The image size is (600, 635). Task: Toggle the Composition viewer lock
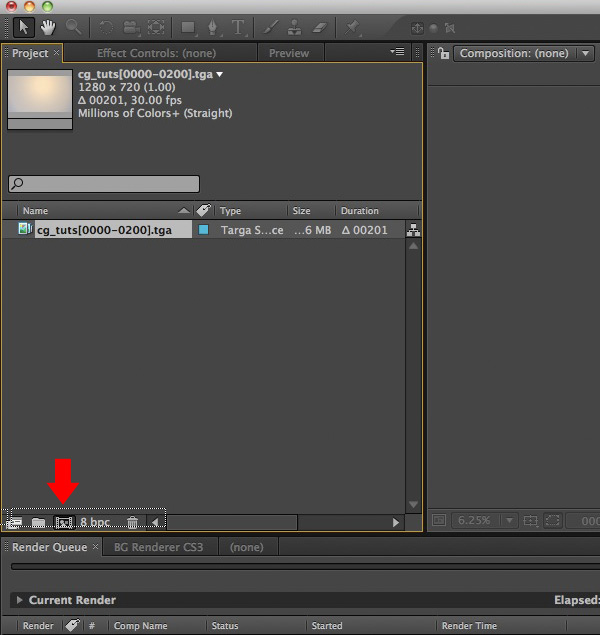coord(444,53)
